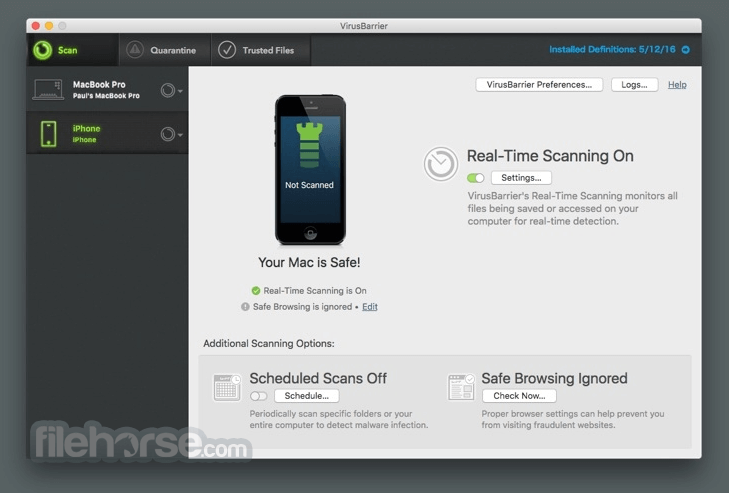Click the VirusBarrier window title
This screenshot has width=729, height=493.
[364, 26]
